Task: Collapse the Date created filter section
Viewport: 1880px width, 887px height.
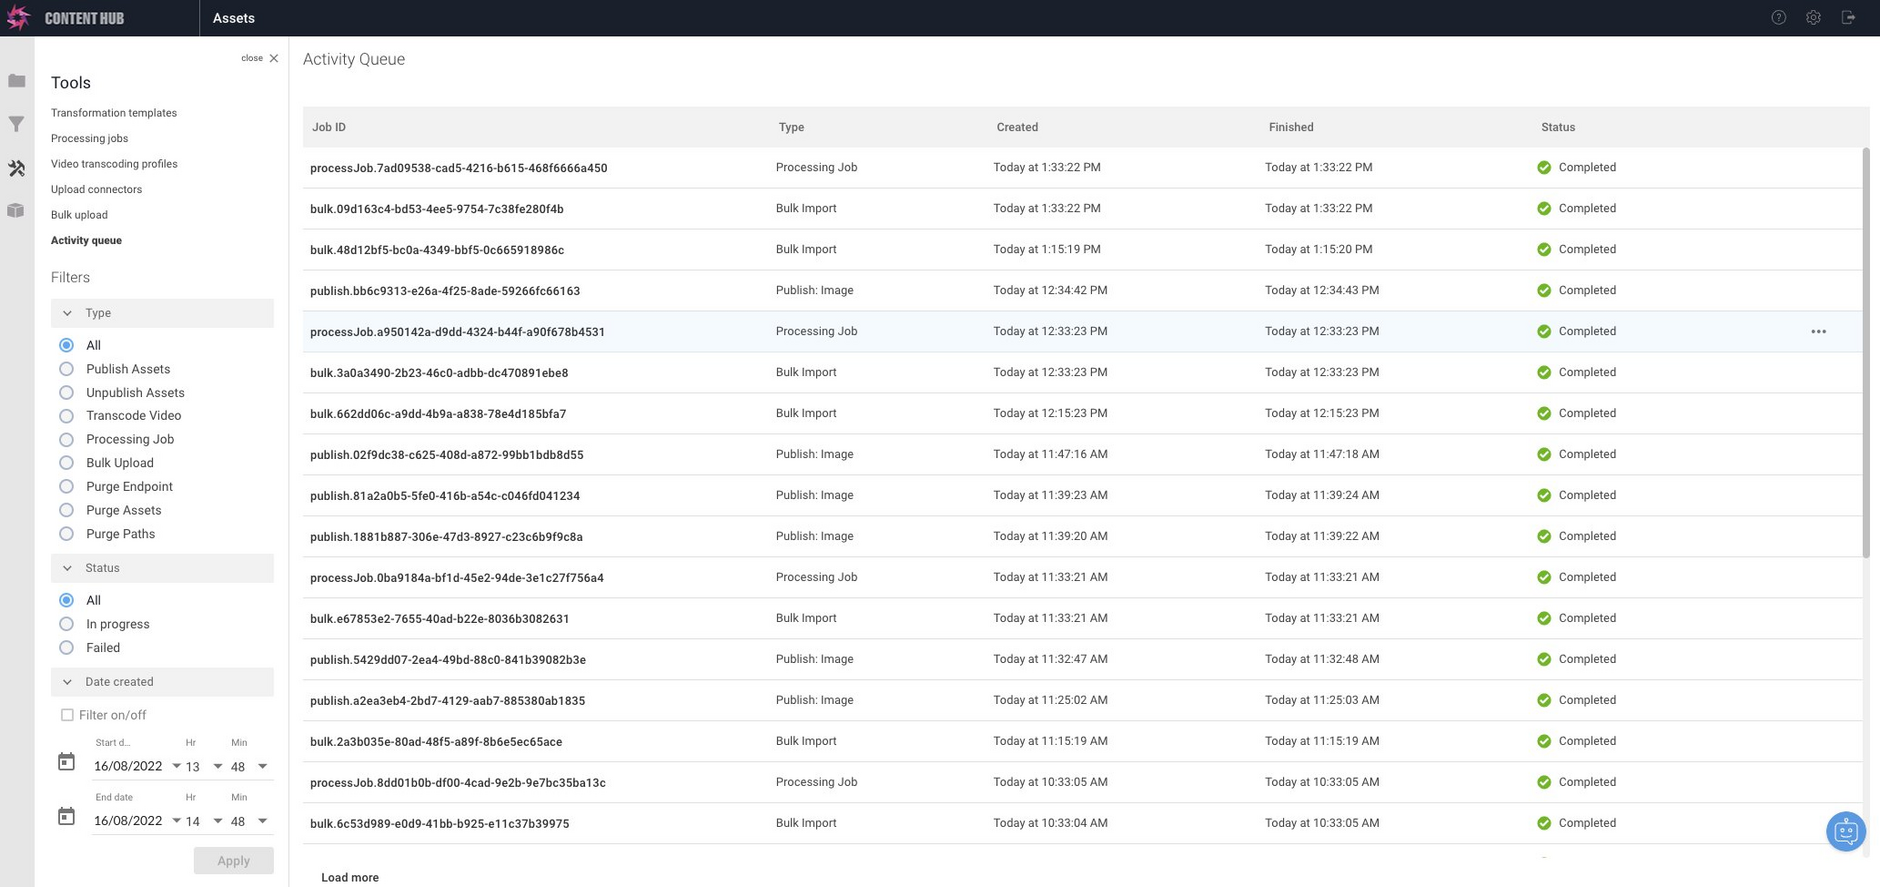Action: 162,682
